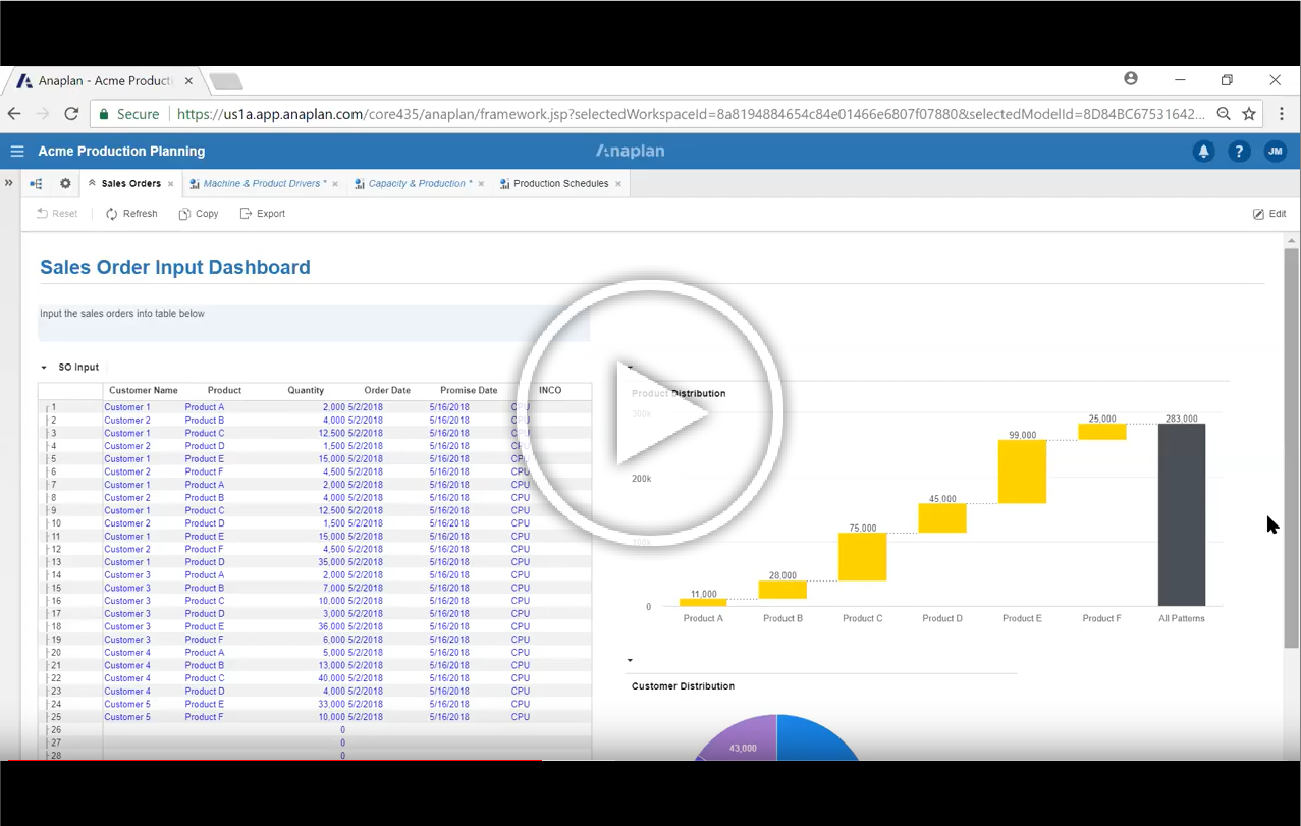This screenshot has width=1301, height=826.
Task: Open the model contents tree icon
Action: pyautogui.click(x=36, y=184)
